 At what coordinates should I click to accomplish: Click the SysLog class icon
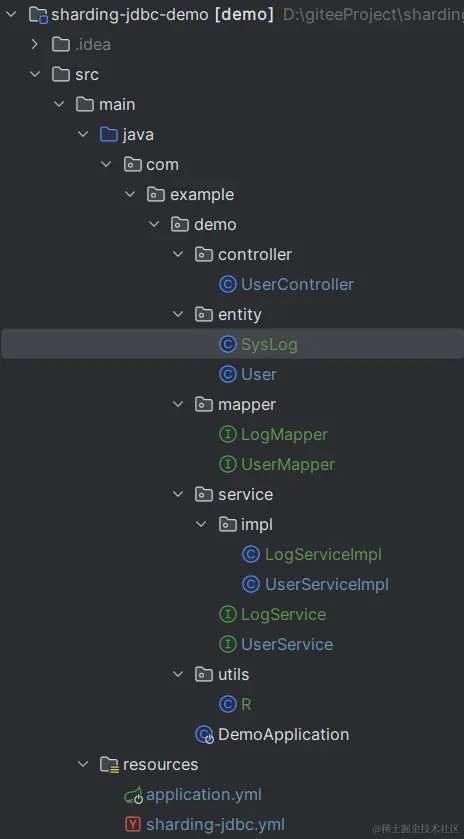click(228, 344)
